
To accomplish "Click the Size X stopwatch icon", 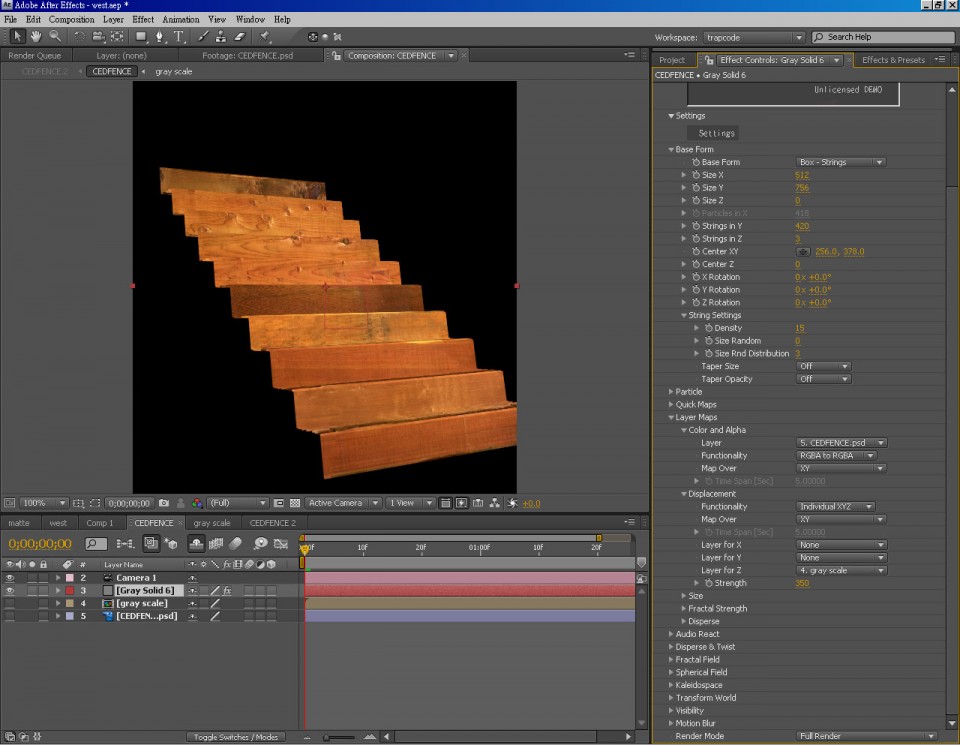I will [696, 175].
